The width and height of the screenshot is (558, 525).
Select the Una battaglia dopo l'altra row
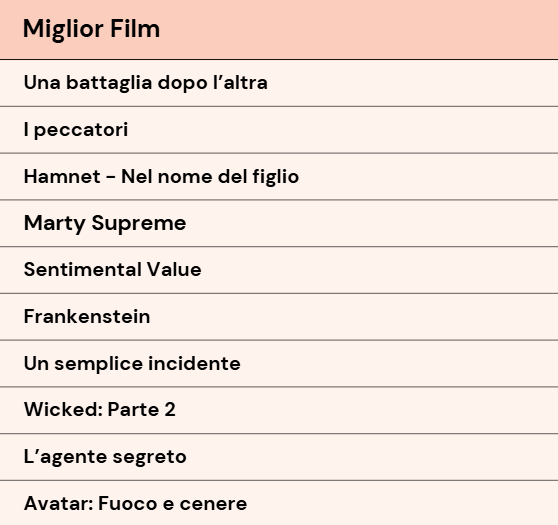click(x=279, y=83)
